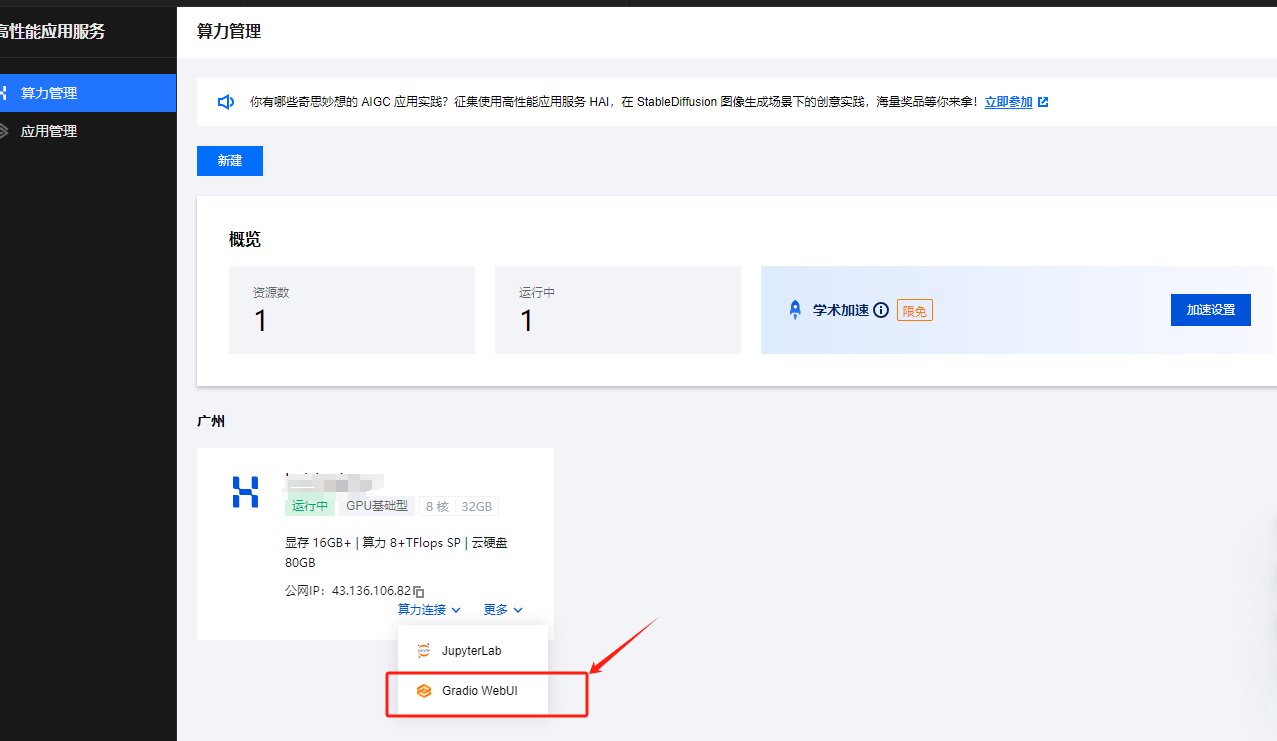Click the Gradio WebUI icon

[x=424, y=691]
